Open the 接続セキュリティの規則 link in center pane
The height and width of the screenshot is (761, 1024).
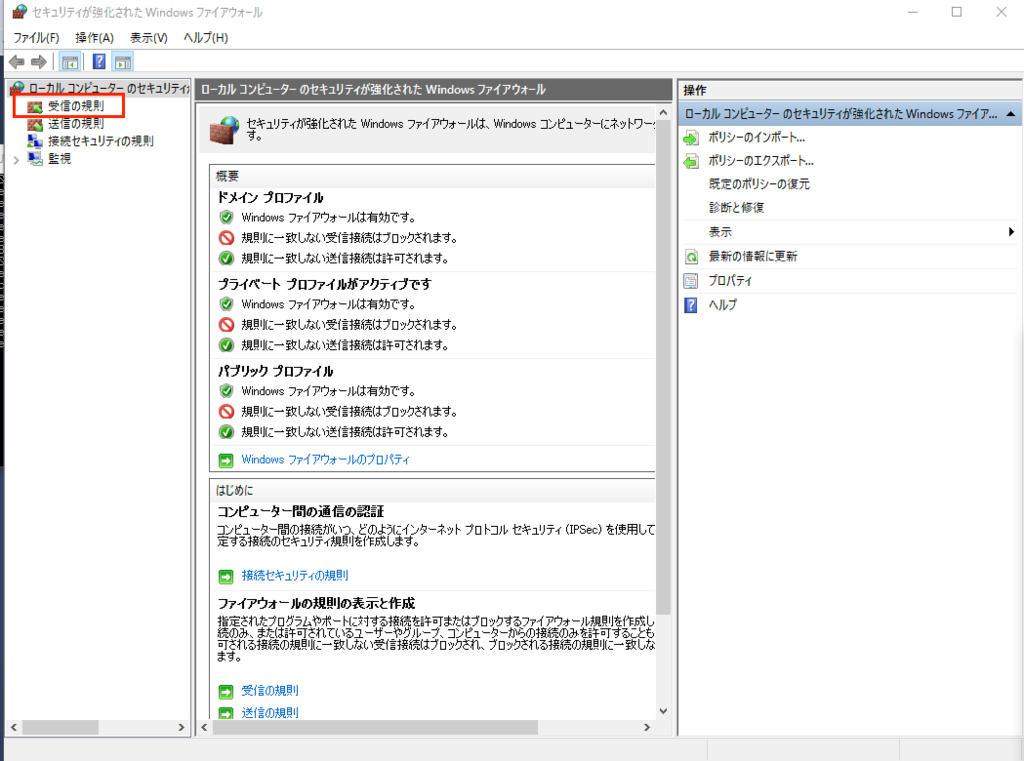(x=295, y=575)
